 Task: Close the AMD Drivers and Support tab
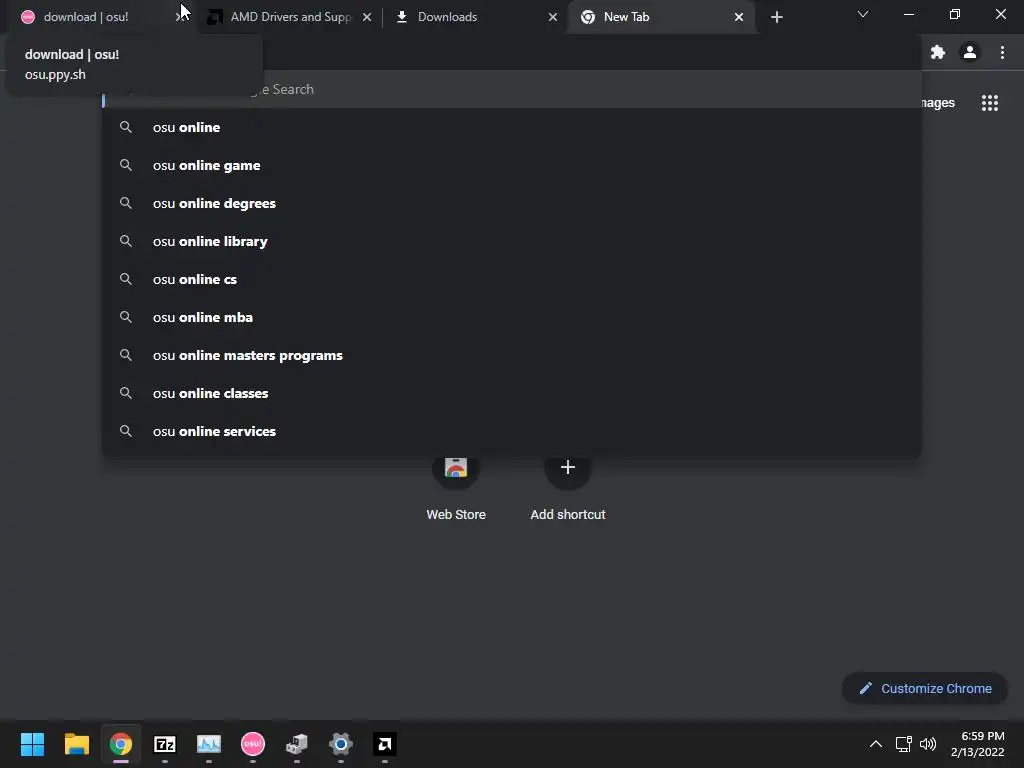(x=367, y=17)
